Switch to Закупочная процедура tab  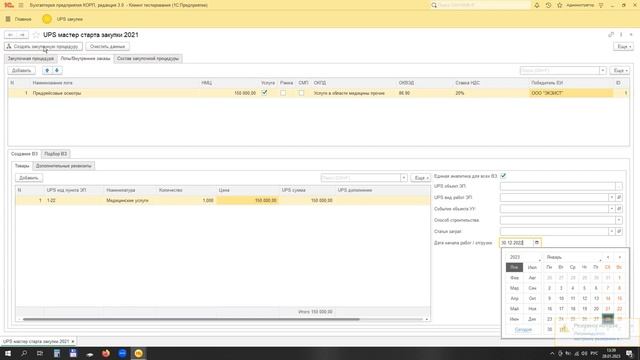(x=31, y=59)
